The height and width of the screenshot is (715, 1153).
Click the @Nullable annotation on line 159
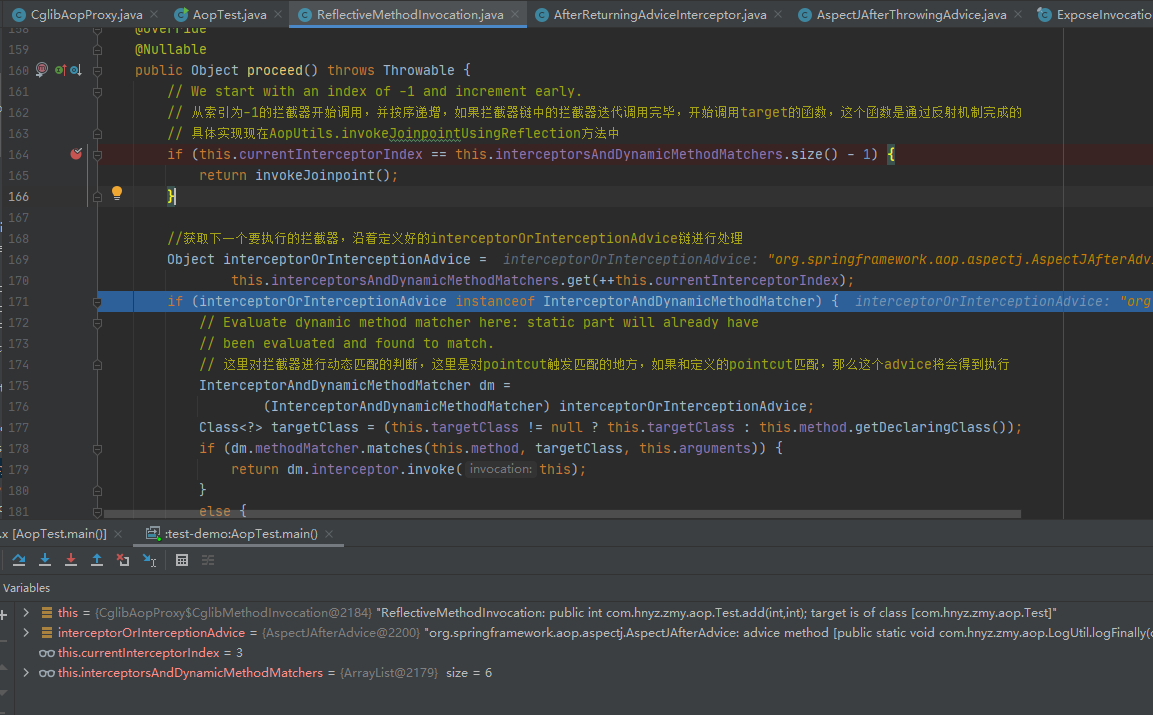[171, 49]
